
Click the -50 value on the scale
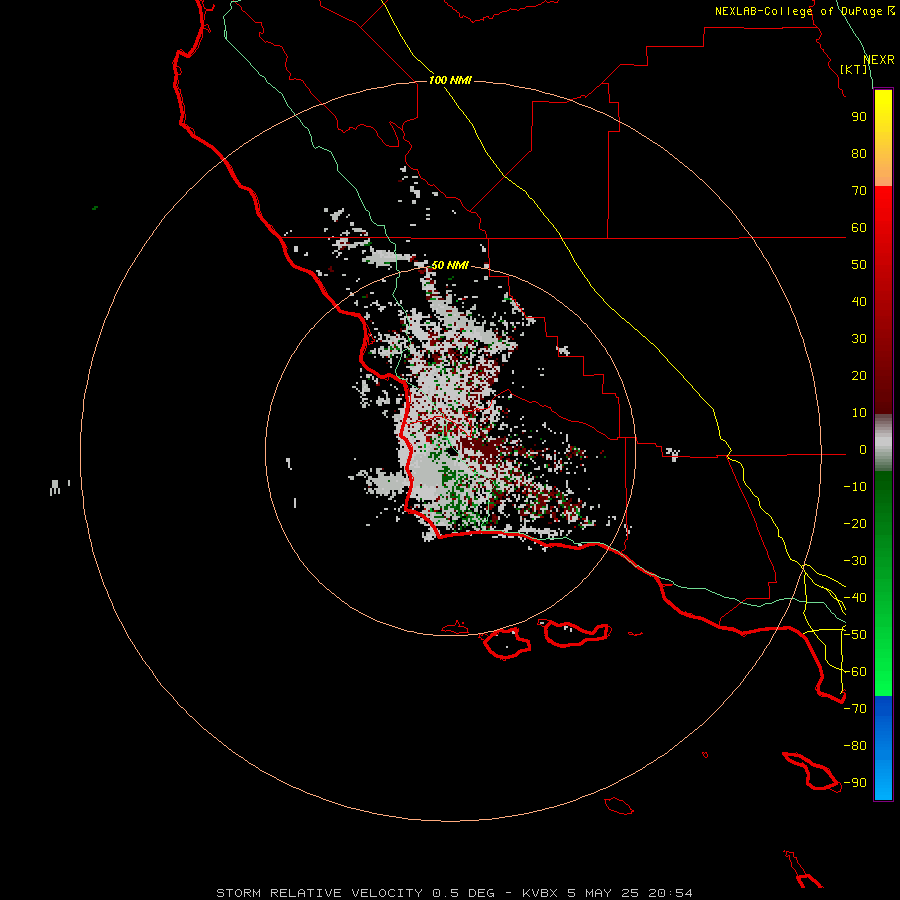[855, 635]
